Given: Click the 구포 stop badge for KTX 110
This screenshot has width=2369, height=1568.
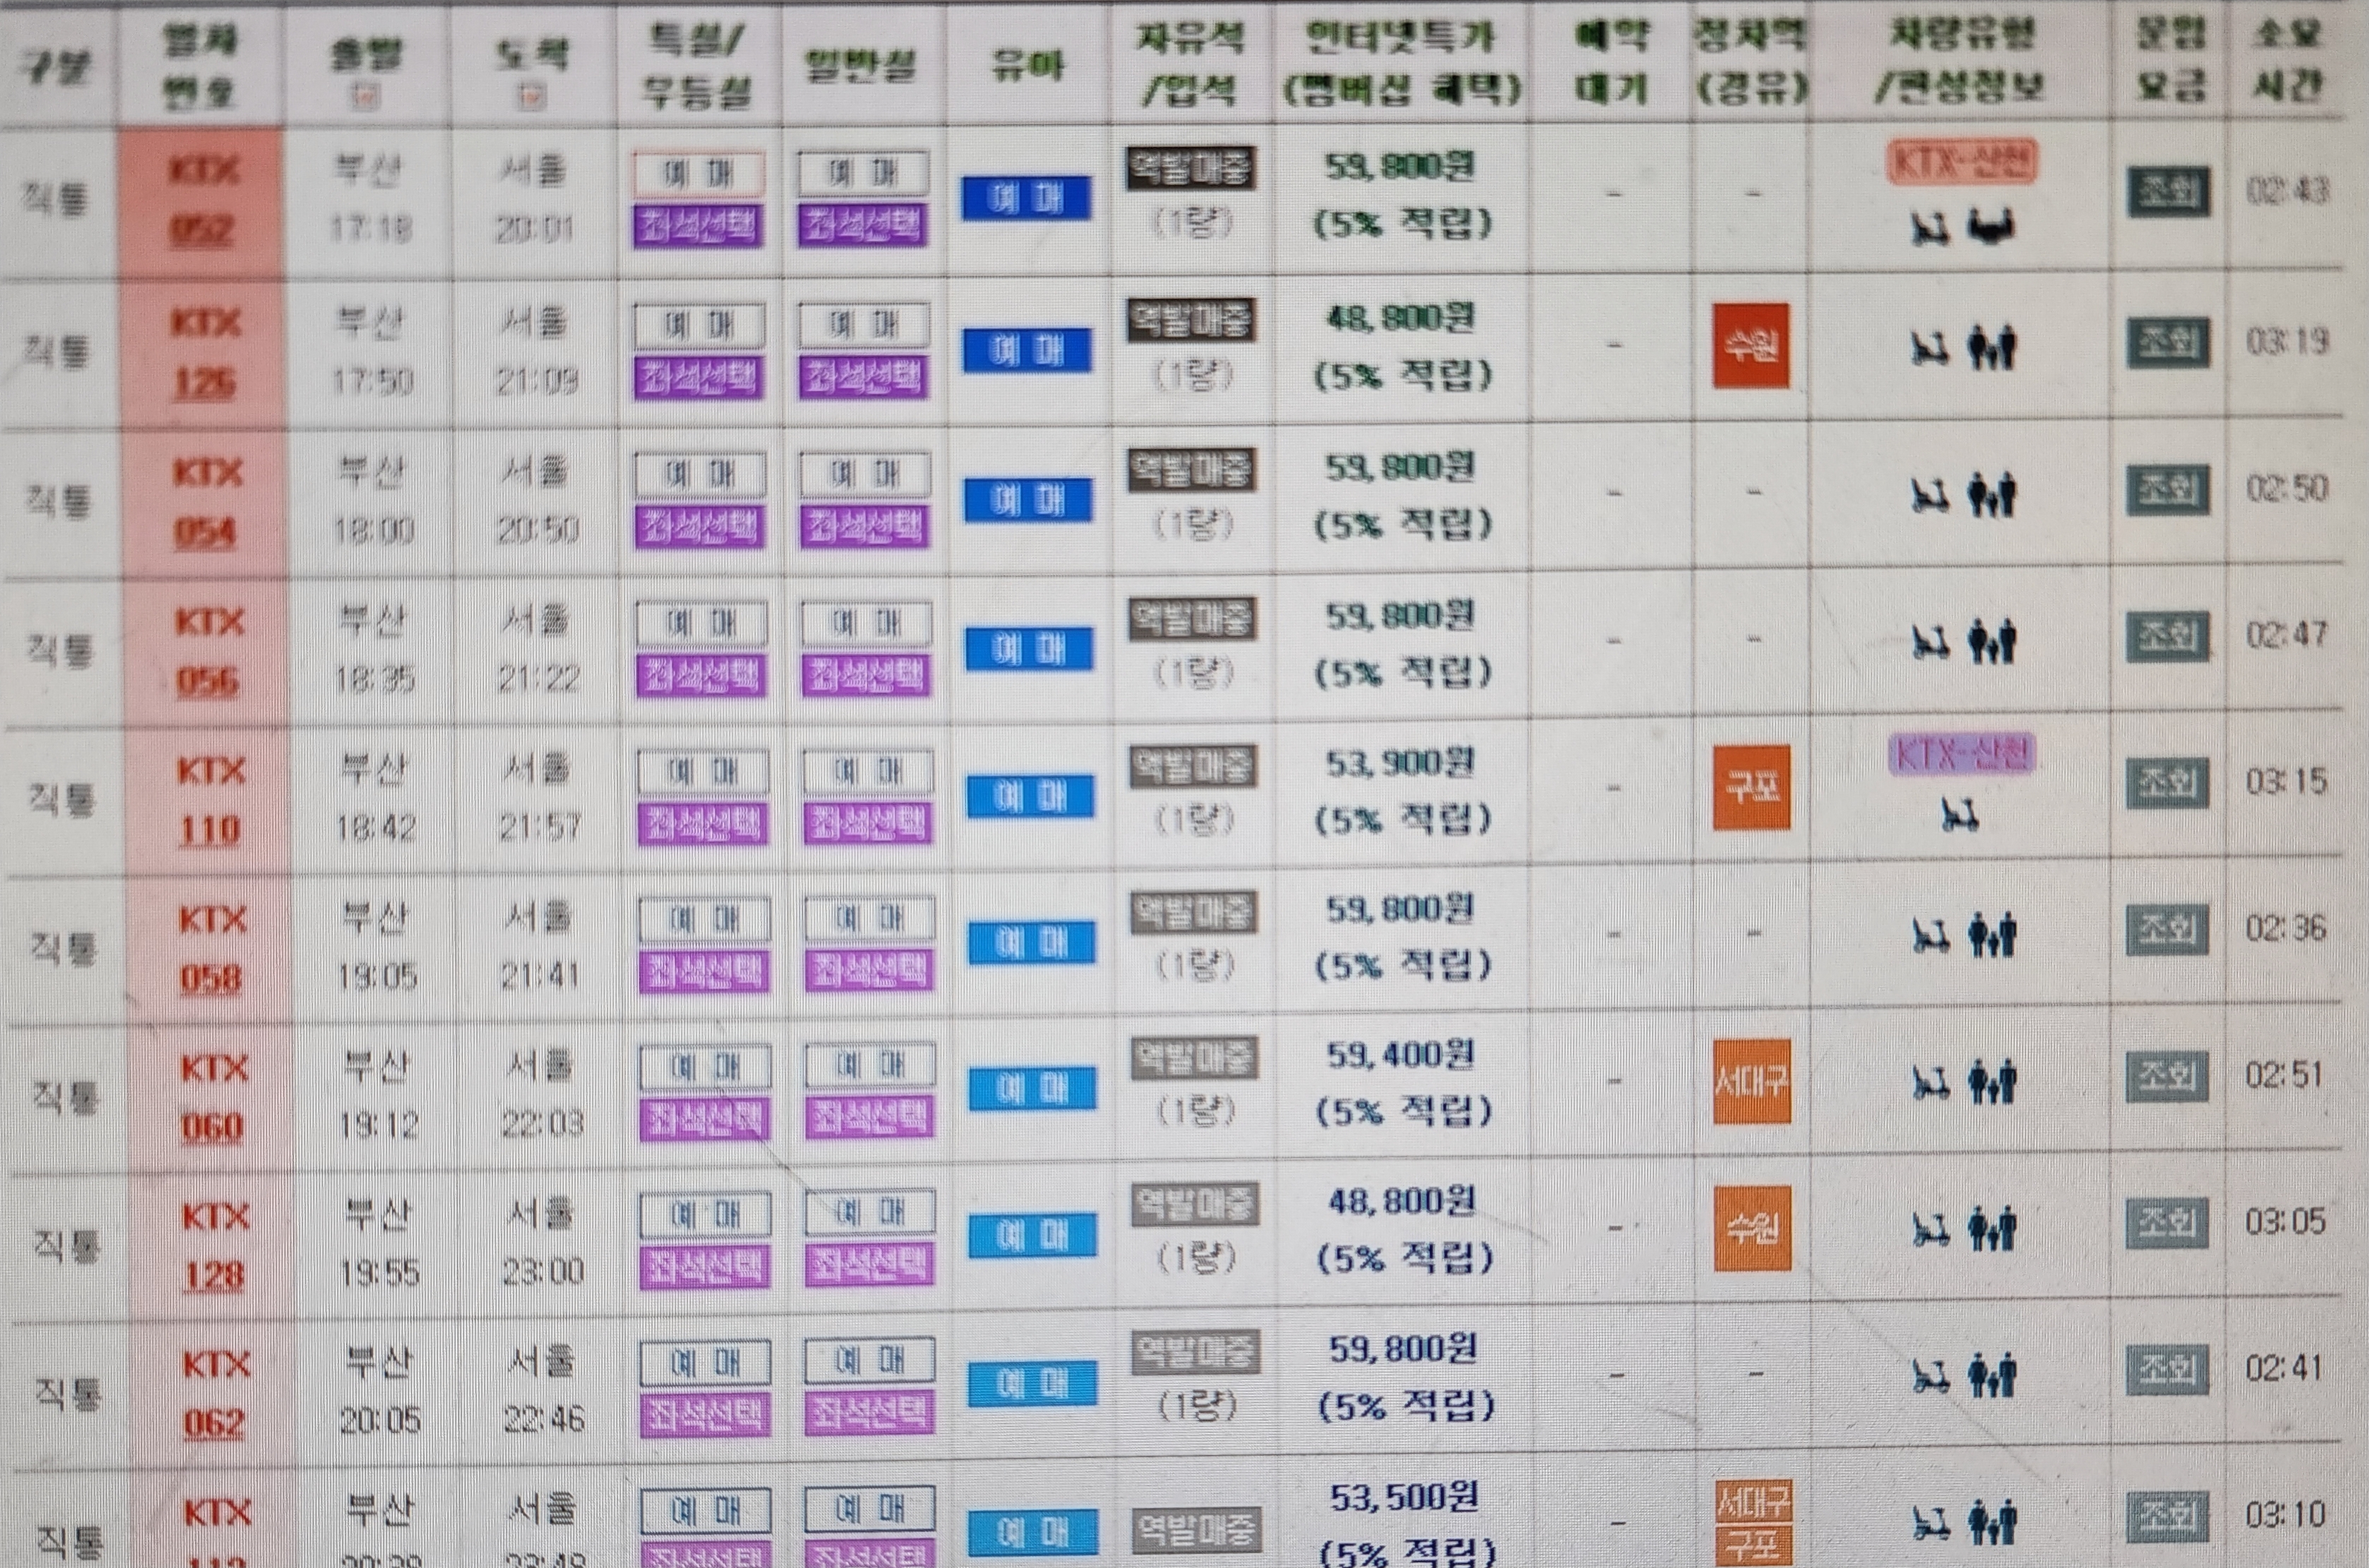Looking at the screenshot, I should 1751,787.
